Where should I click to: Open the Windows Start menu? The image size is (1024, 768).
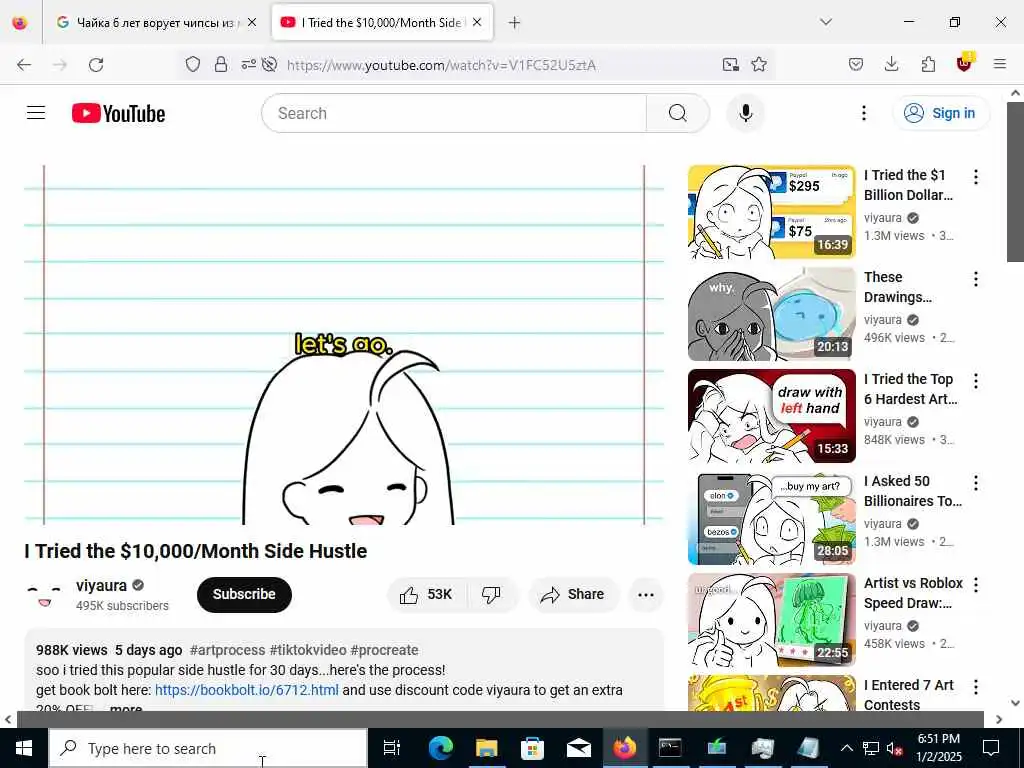click(x=24, y=748)
